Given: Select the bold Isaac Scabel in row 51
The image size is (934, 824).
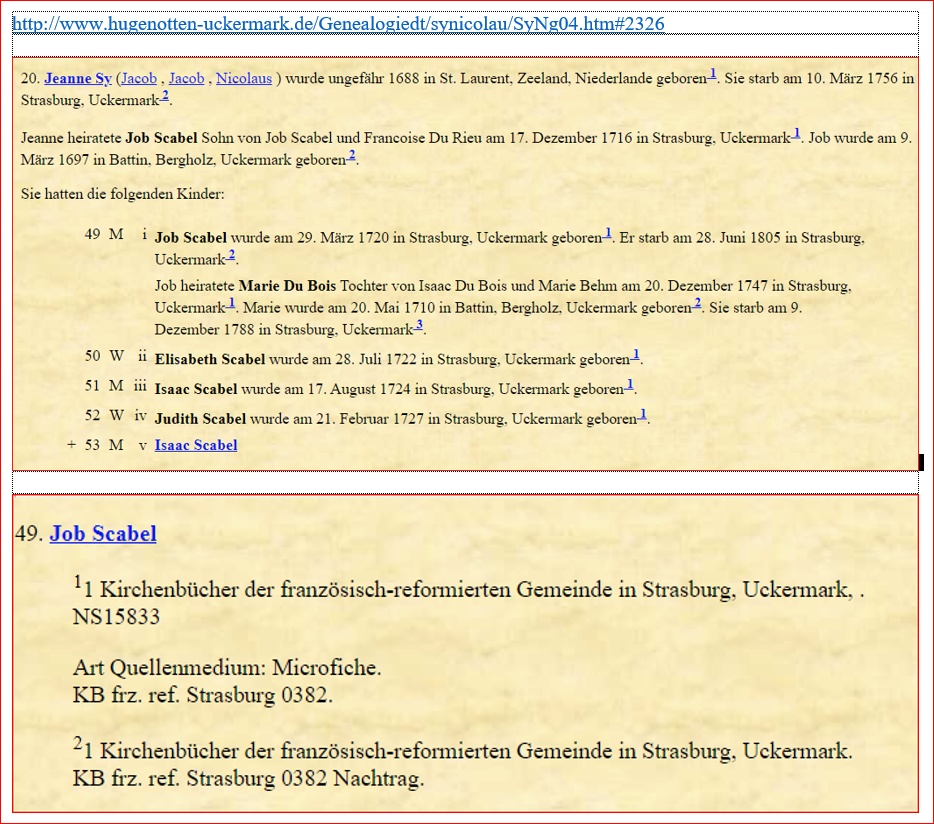Looking at the screenshot, I should 196,389.
